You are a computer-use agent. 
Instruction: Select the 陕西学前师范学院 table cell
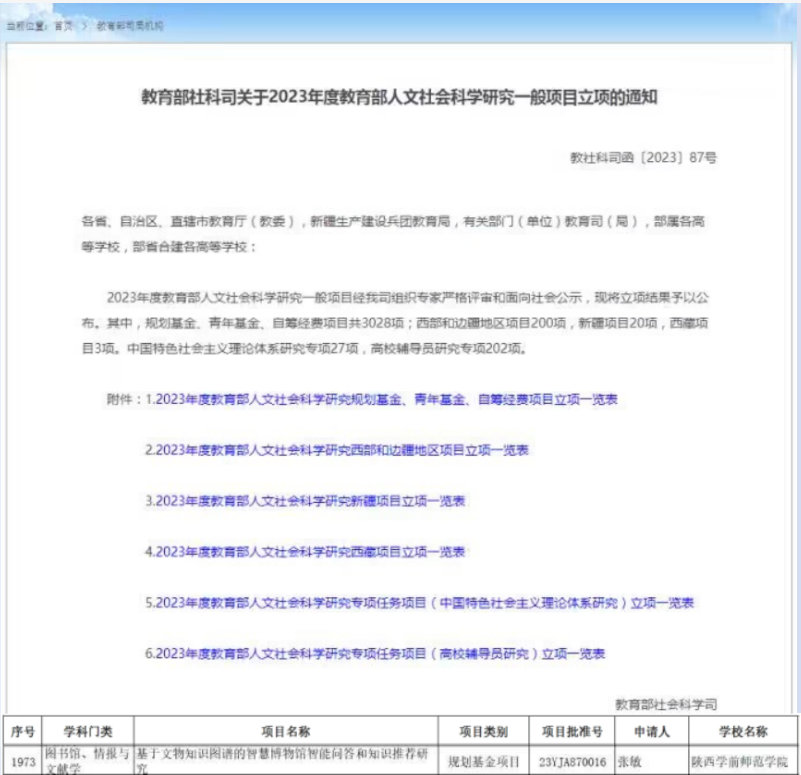(x=744, y=761)
